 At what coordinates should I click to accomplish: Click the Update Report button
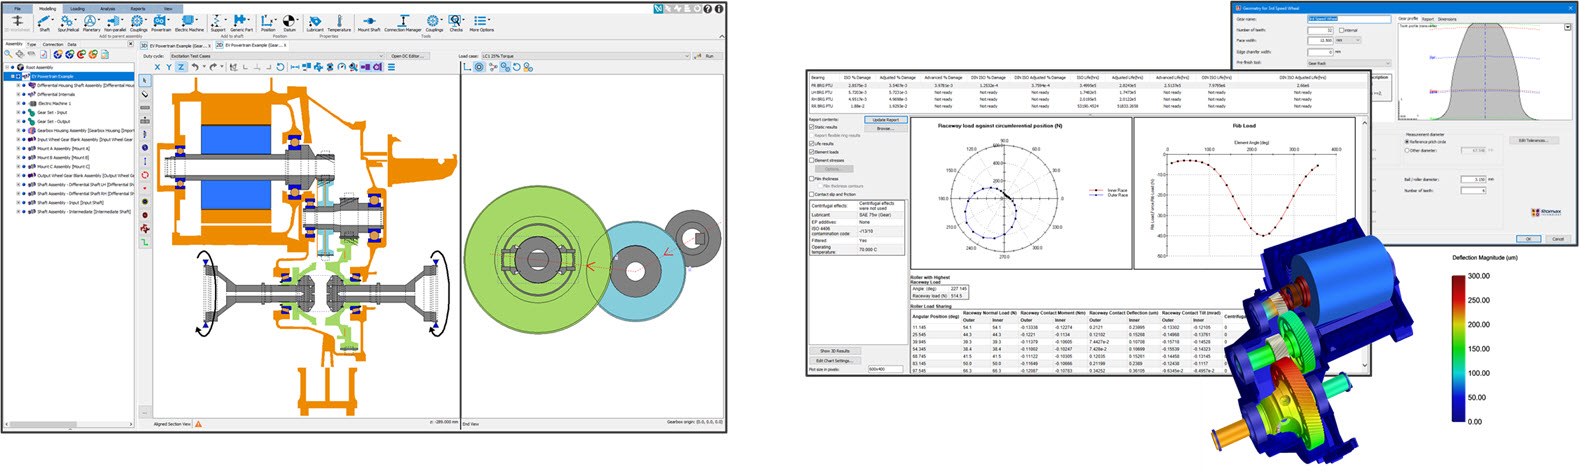tap(884, 120)
